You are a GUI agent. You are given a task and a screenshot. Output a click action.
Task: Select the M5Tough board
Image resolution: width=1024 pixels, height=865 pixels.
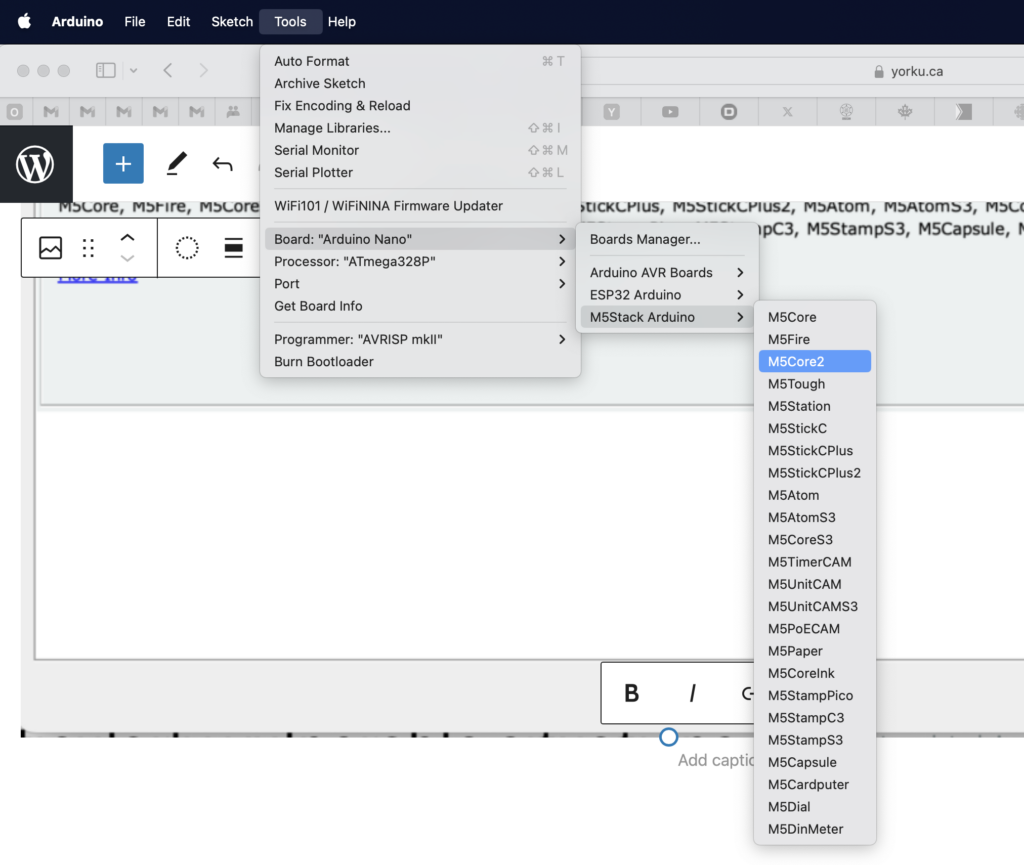tap(814, 384)
